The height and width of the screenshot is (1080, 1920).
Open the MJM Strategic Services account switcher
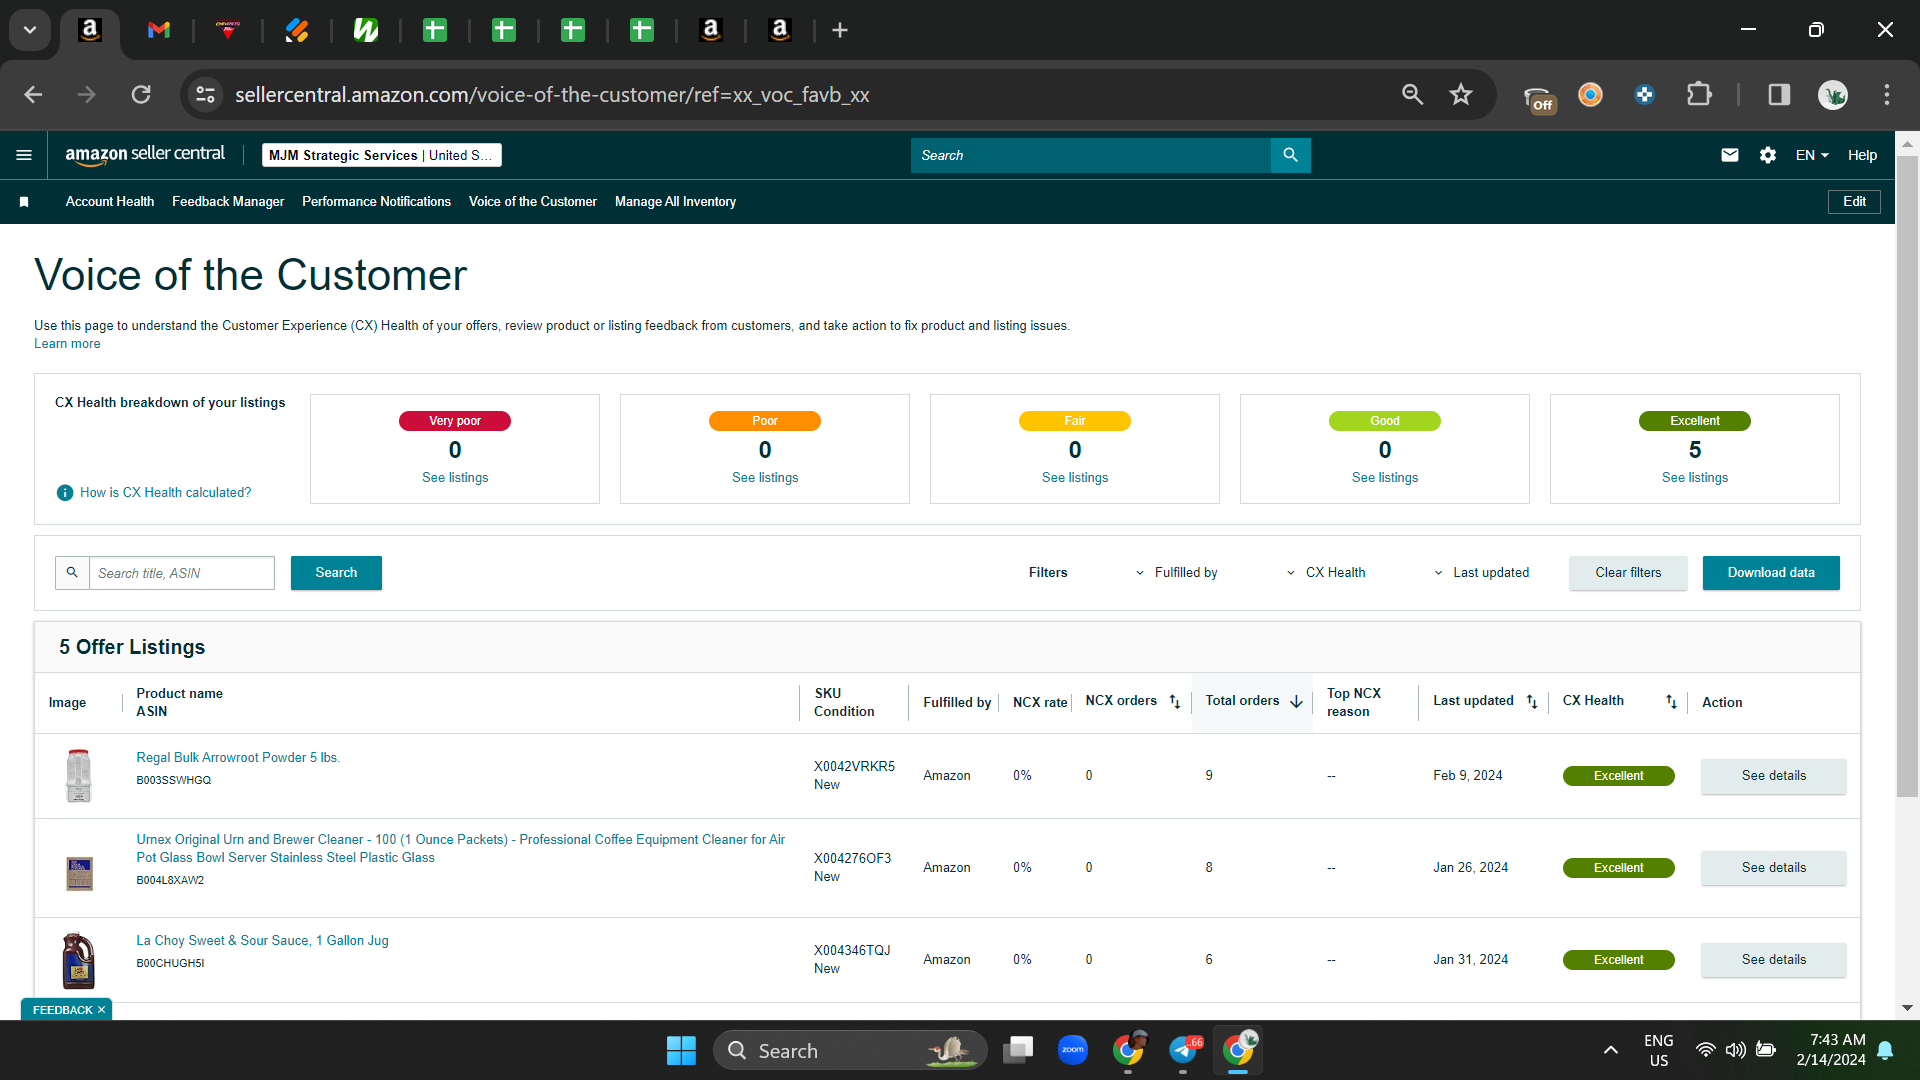pos(381,155)
